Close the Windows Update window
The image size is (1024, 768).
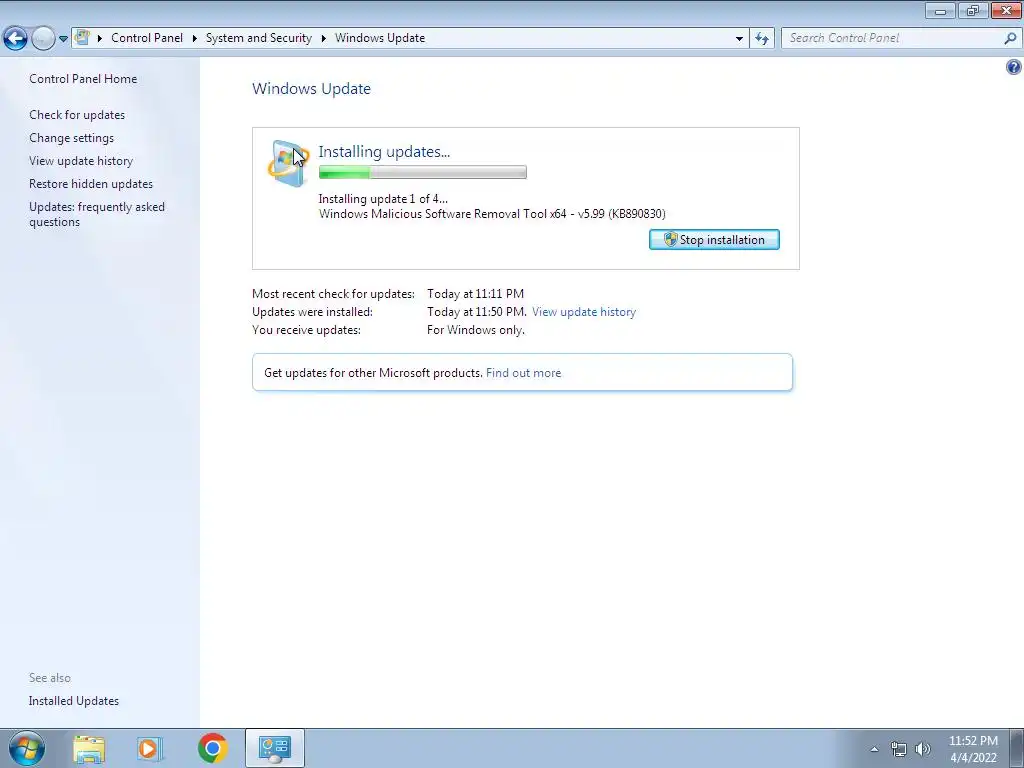click(1006, 10)
